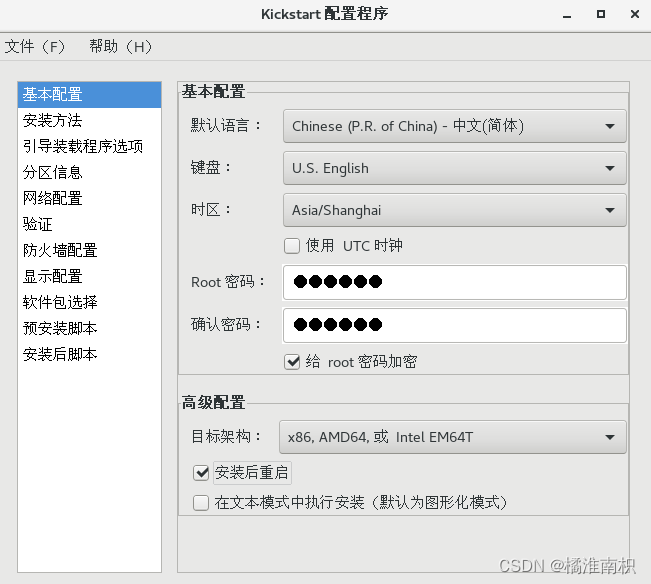Select 基本配置 in the sidebar
The image size is (651, 584).
[x=89, y=95]
